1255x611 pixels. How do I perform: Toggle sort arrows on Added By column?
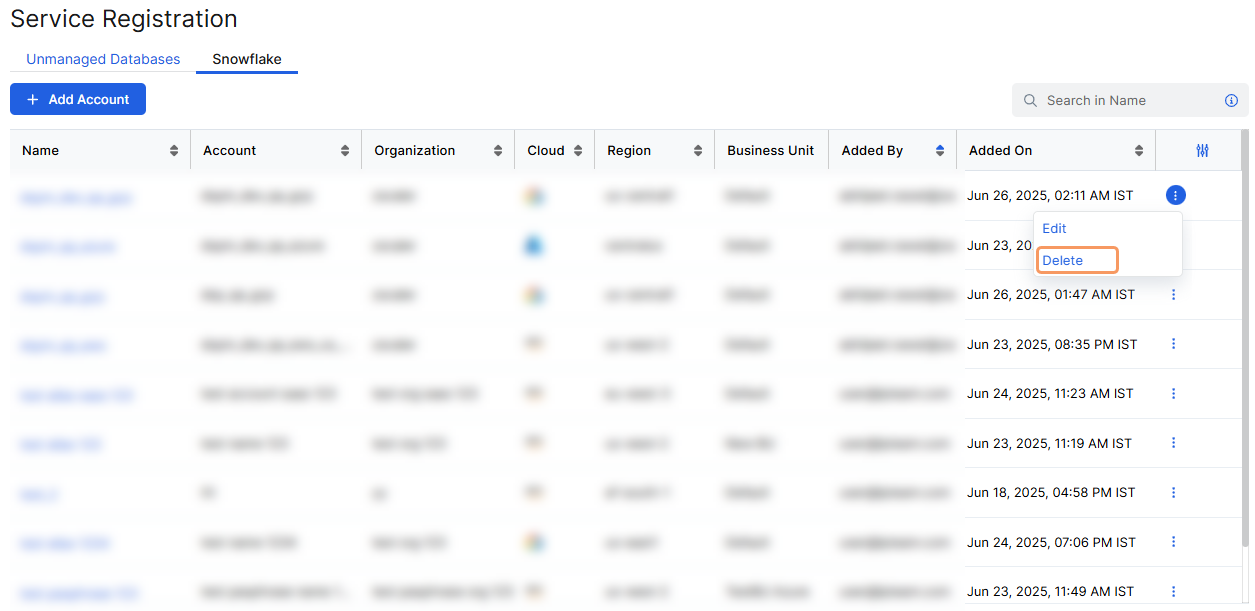(x=940, y=151)
